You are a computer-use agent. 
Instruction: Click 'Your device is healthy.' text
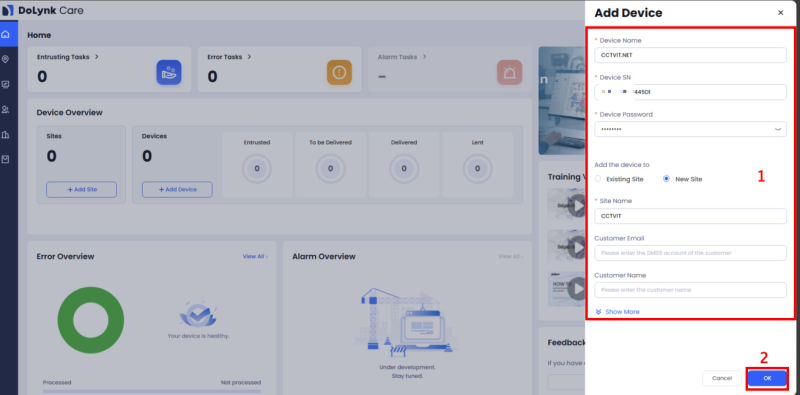(x=198, y=336)
